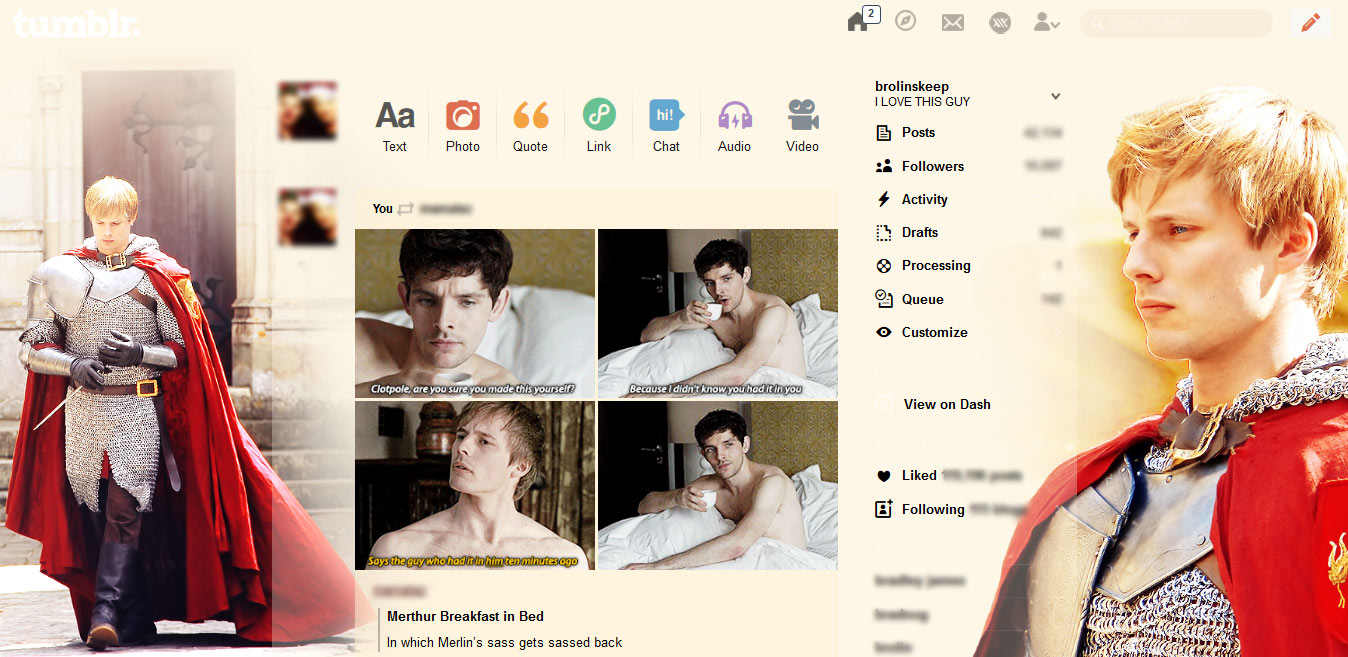
Task: Open the bottom-right uncaptioned post image
Action: [718, 486]
